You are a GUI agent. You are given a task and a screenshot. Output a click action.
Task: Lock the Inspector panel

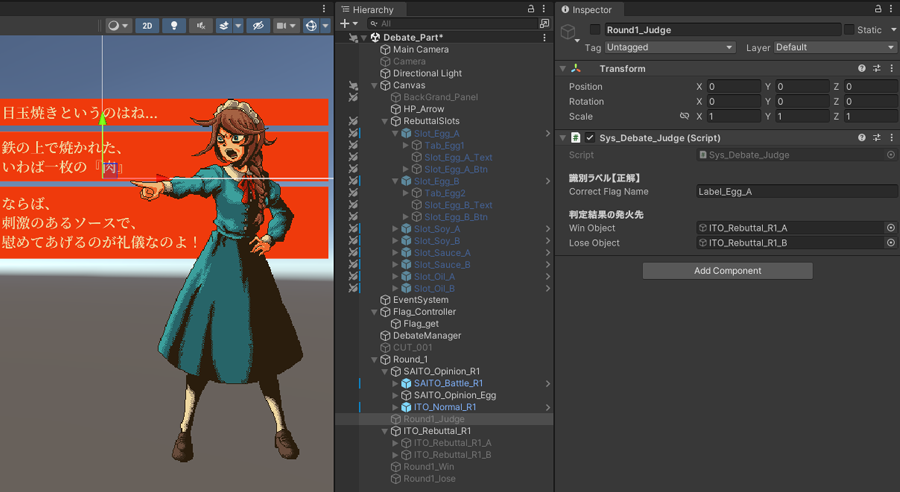point(876,9)
